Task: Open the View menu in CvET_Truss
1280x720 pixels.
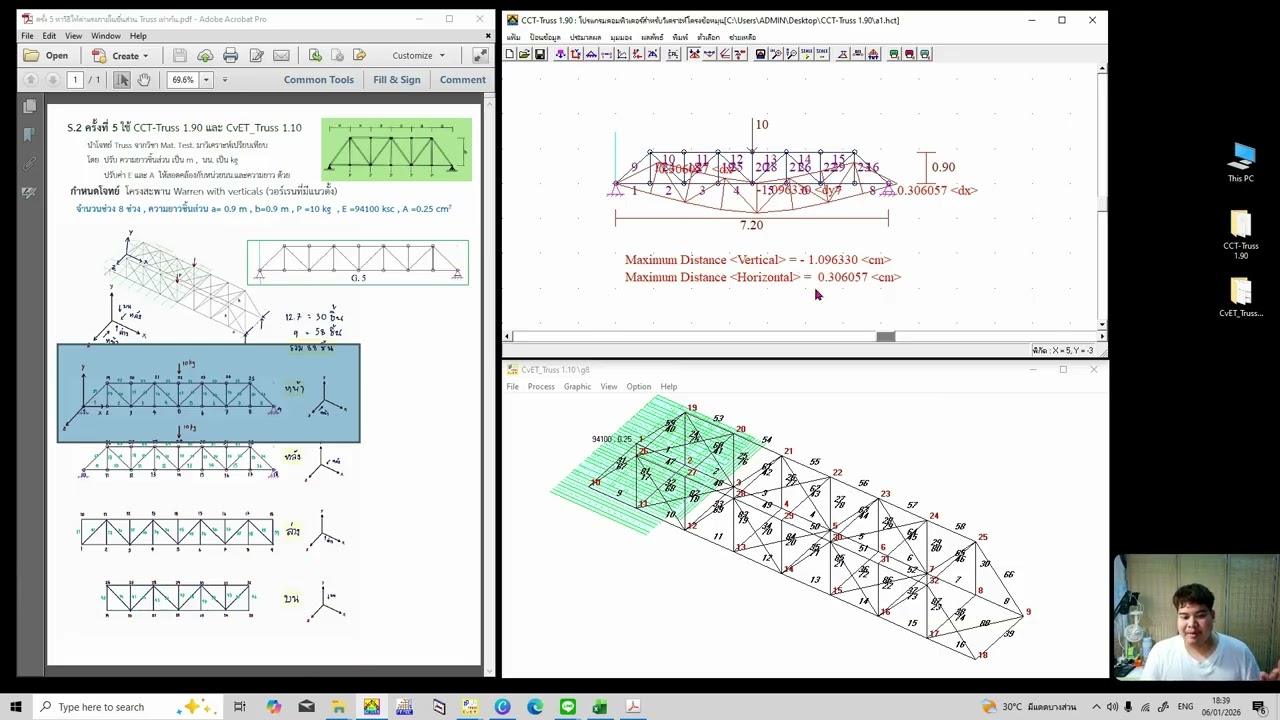Action: [x=609, y=387]
